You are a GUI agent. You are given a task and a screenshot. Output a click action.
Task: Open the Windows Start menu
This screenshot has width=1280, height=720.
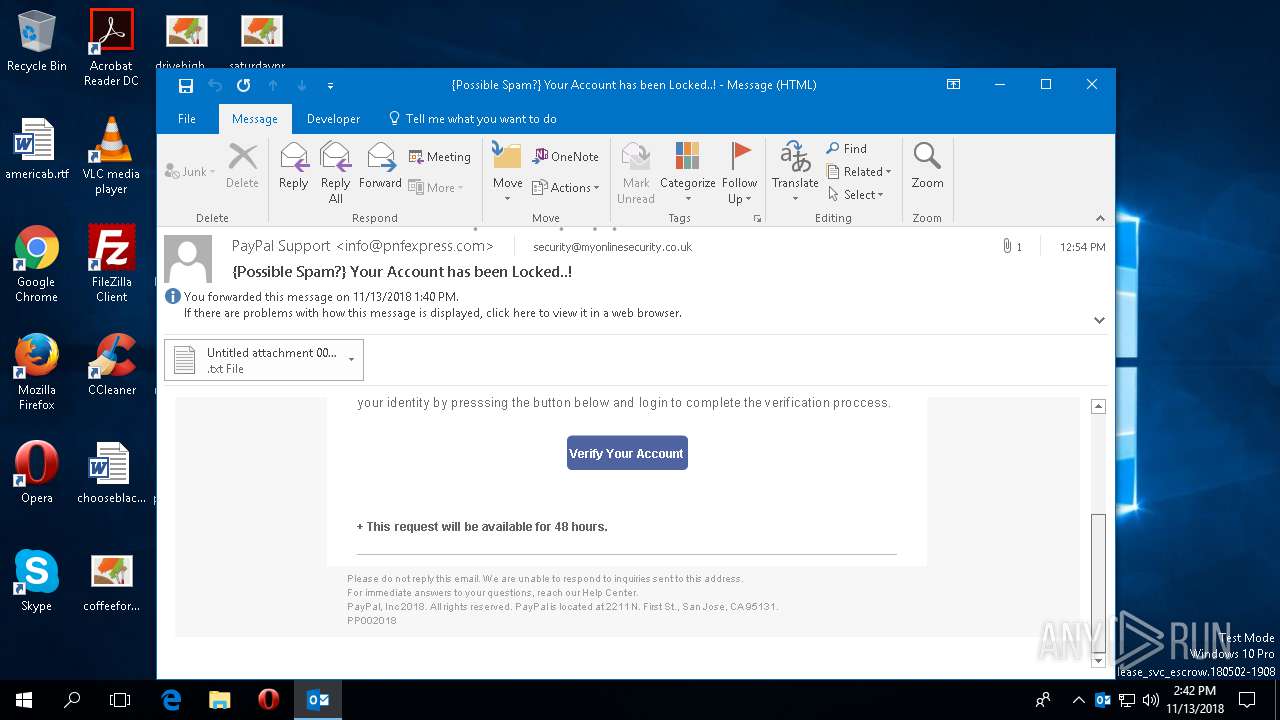pos(24,700)
